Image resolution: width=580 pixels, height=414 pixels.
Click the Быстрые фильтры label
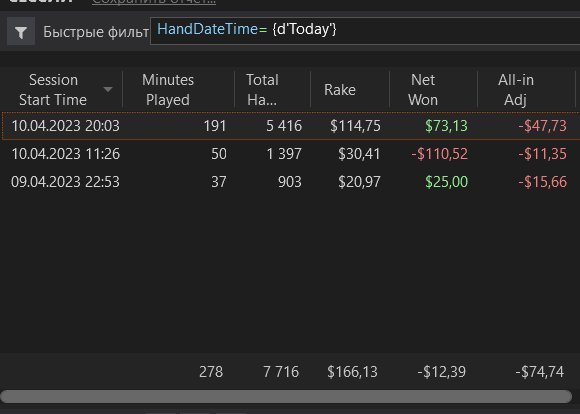click(x=96, y=32)
